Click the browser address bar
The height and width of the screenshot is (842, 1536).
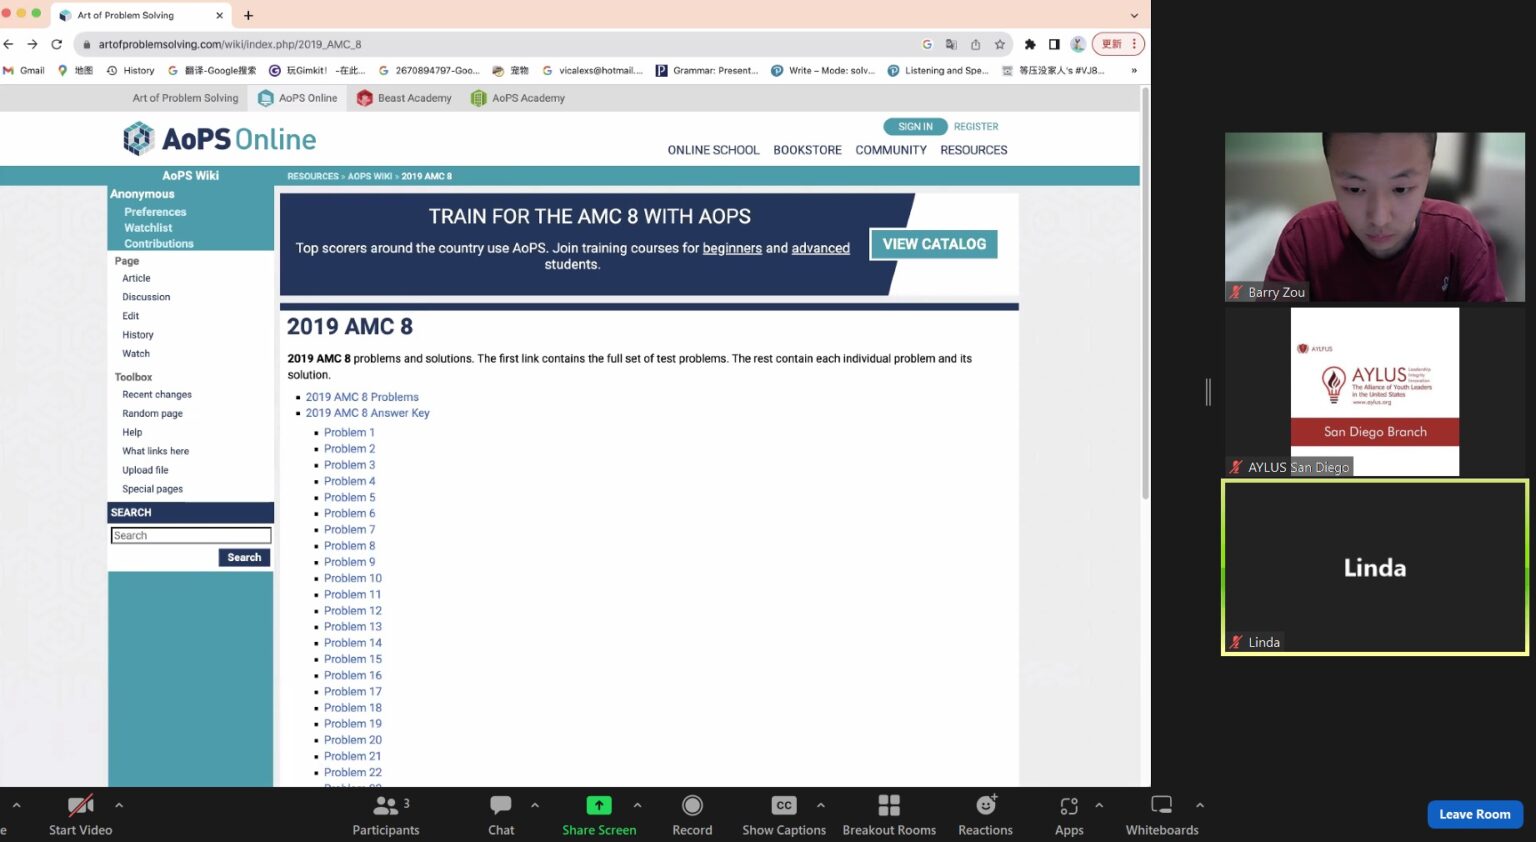click(x=500, y=44)
